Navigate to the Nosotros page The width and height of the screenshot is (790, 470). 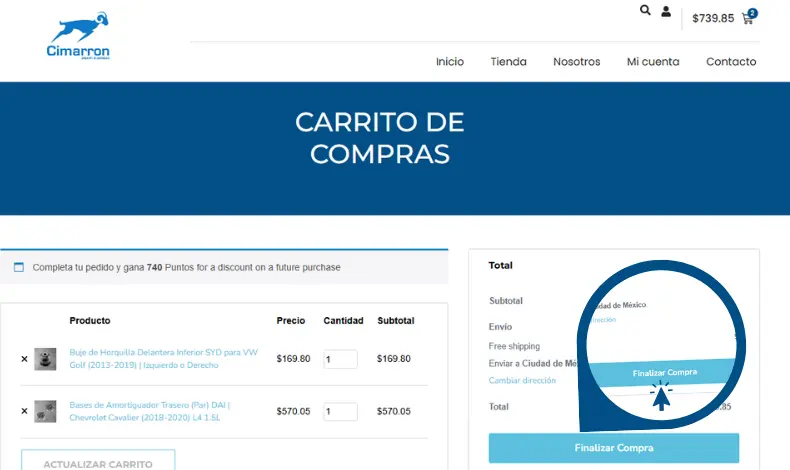click(x=576, y=62)
